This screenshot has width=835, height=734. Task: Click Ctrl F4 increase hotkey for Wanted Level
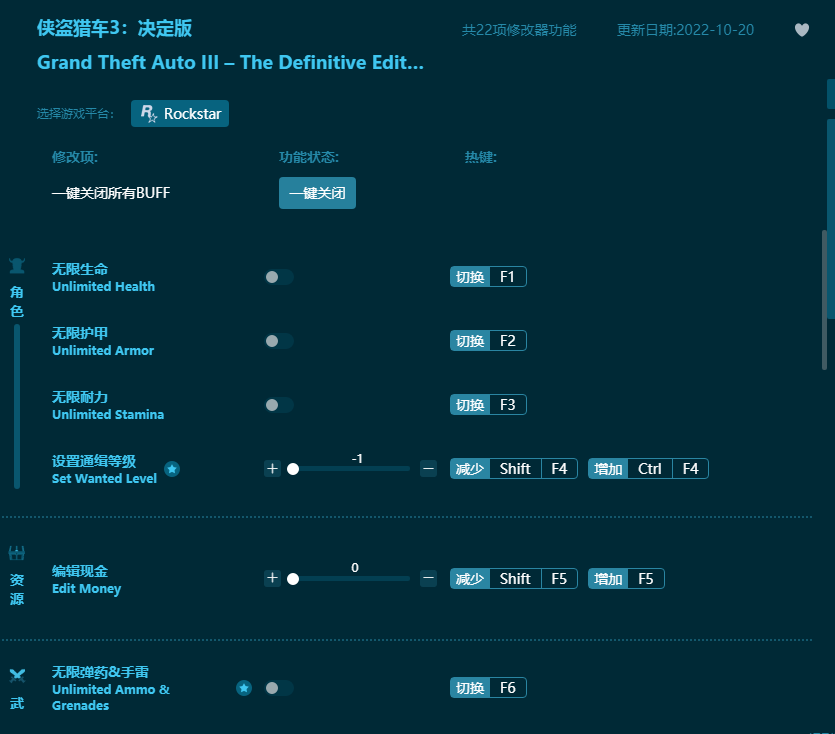(x=648, y=469)
